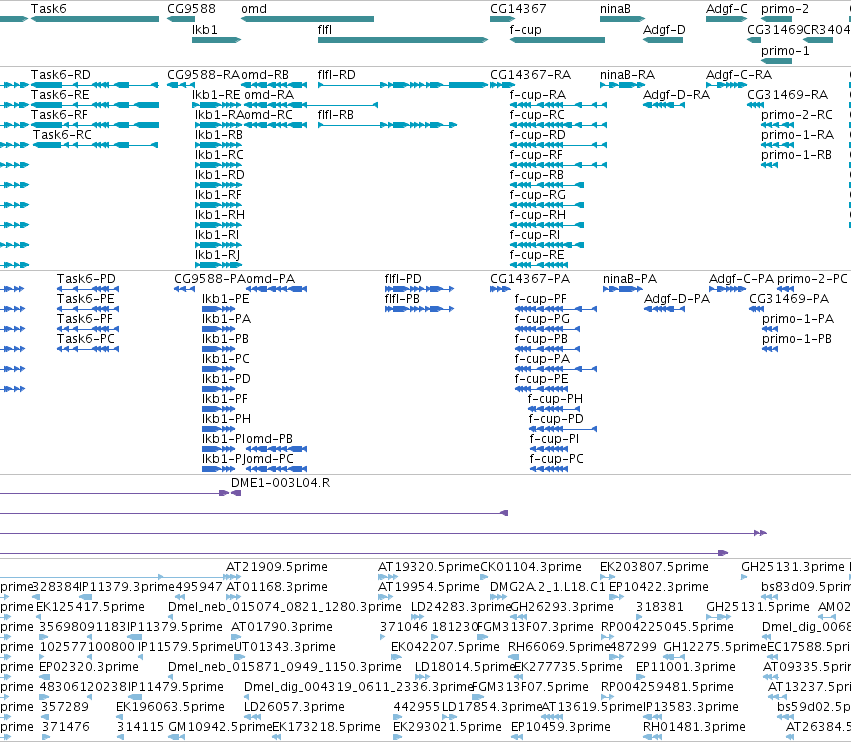Click protein omd-PA

click(x=276, y=289)
